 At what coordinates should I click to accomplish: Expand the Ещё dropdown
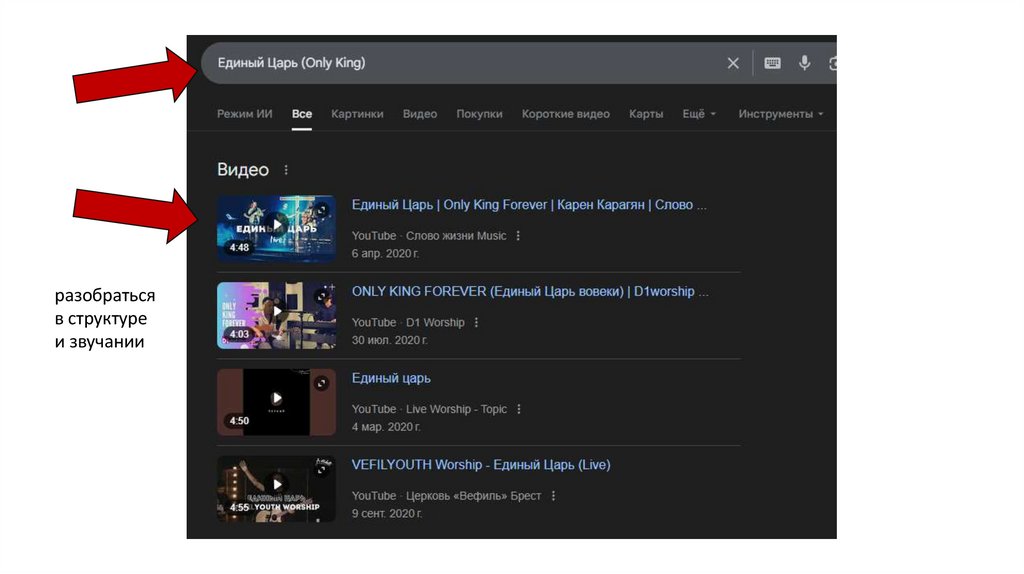699,114
